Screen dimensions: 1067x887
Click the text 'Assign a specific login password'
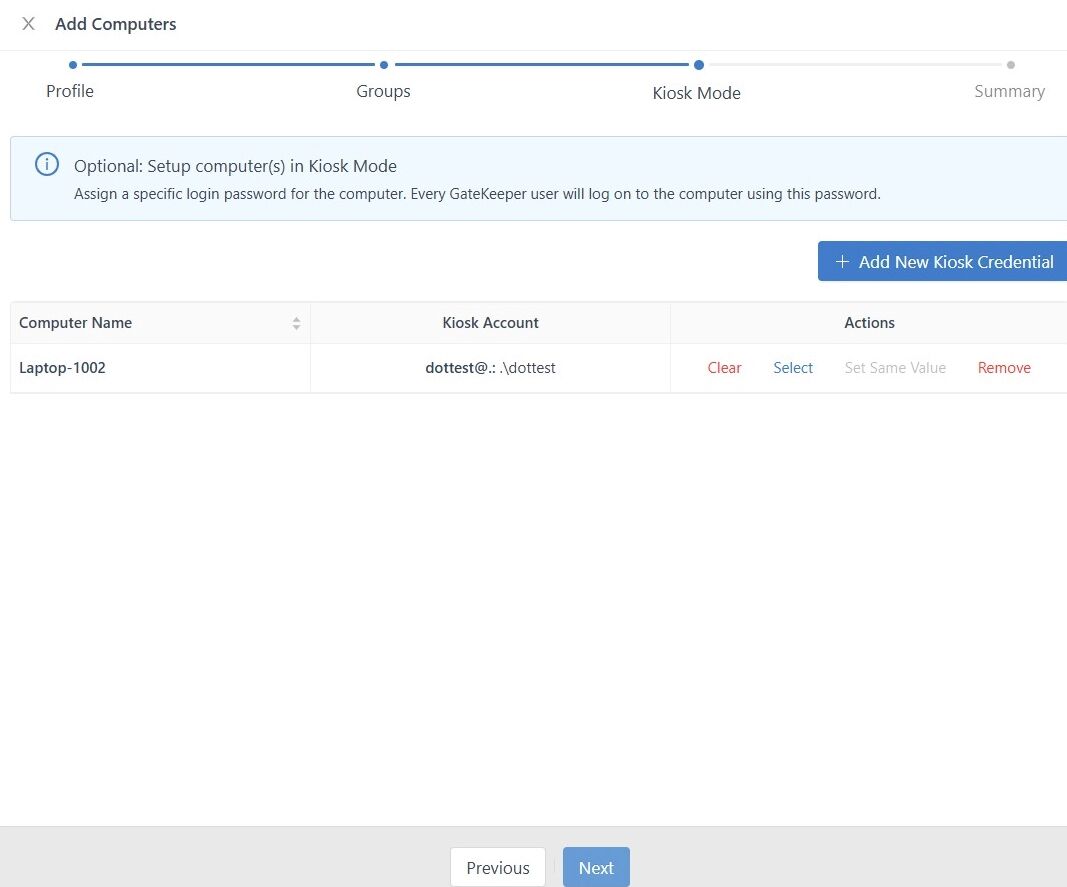[x=180, y=194]
